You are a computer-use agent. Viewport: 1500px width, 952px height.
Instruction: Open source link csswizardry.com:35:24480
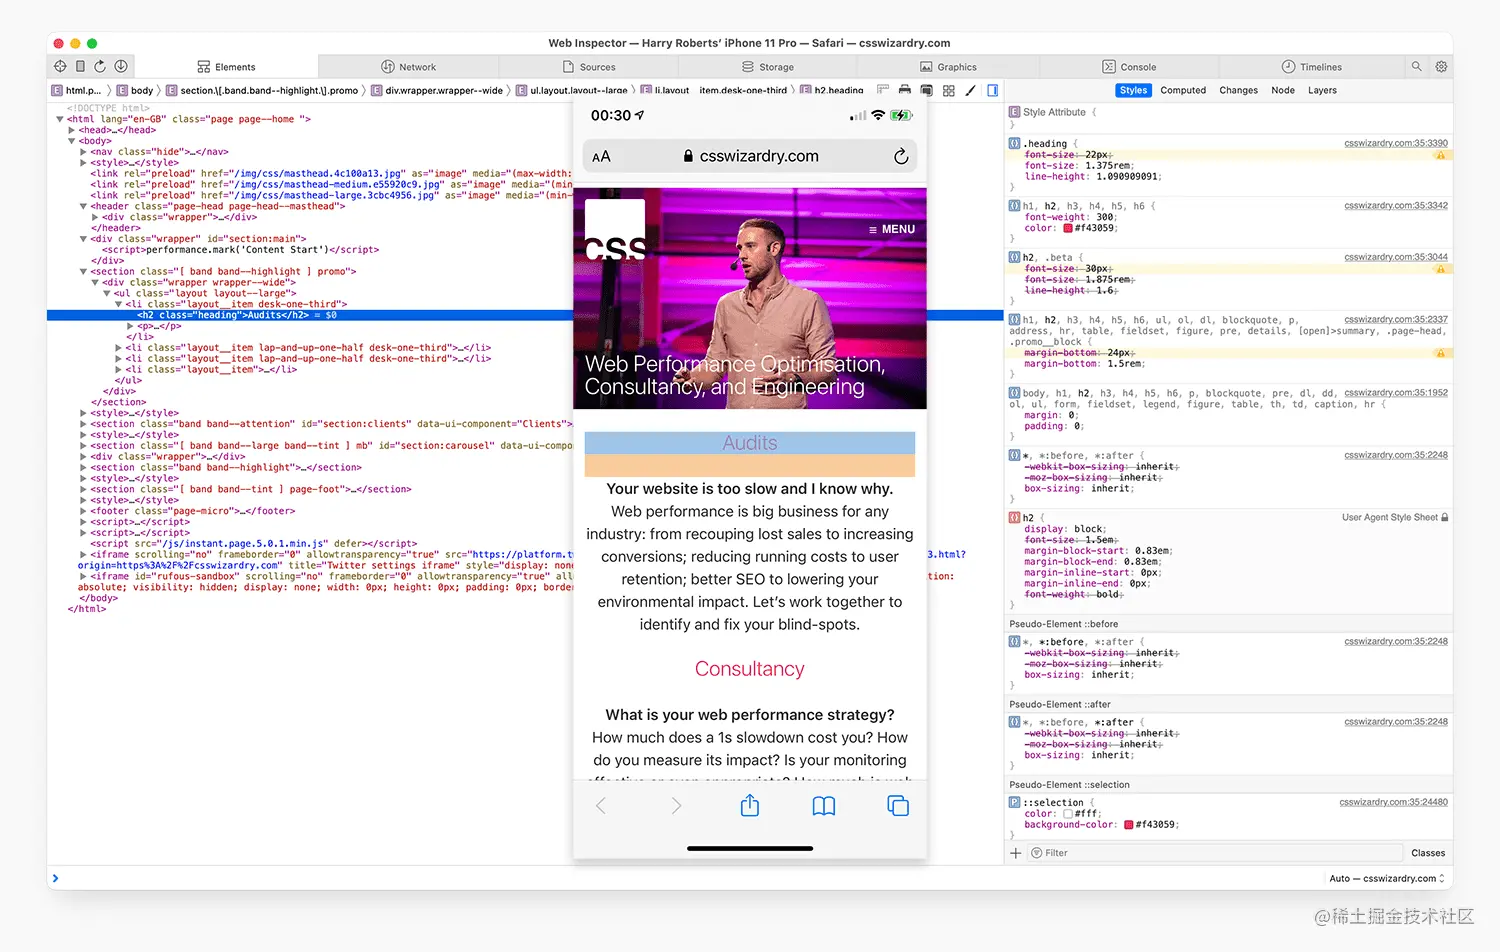(x=1394, y=802)
